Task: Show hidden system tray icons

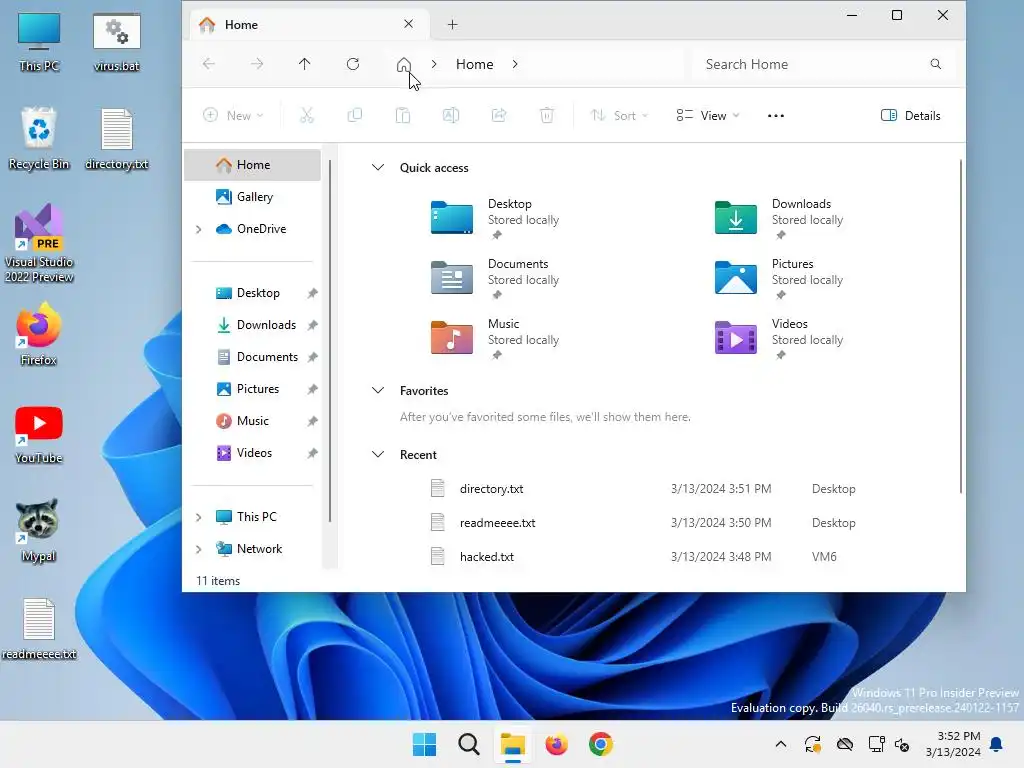Action: (x=780, y=744)
